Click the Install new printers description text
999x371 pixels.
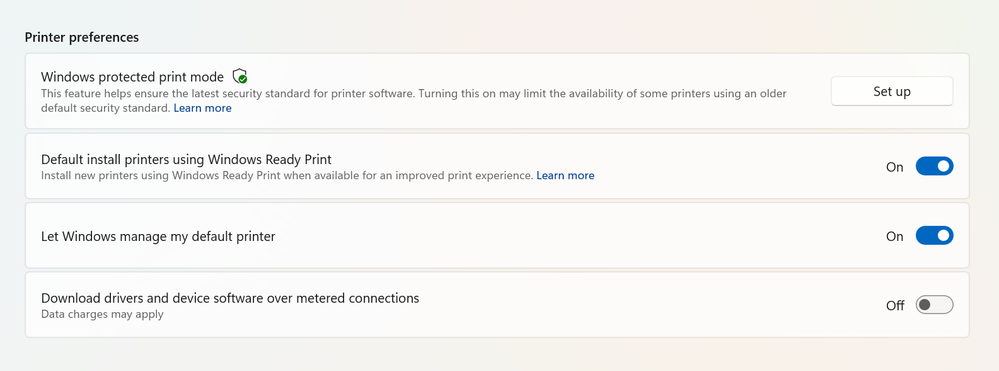coord(287,175)
